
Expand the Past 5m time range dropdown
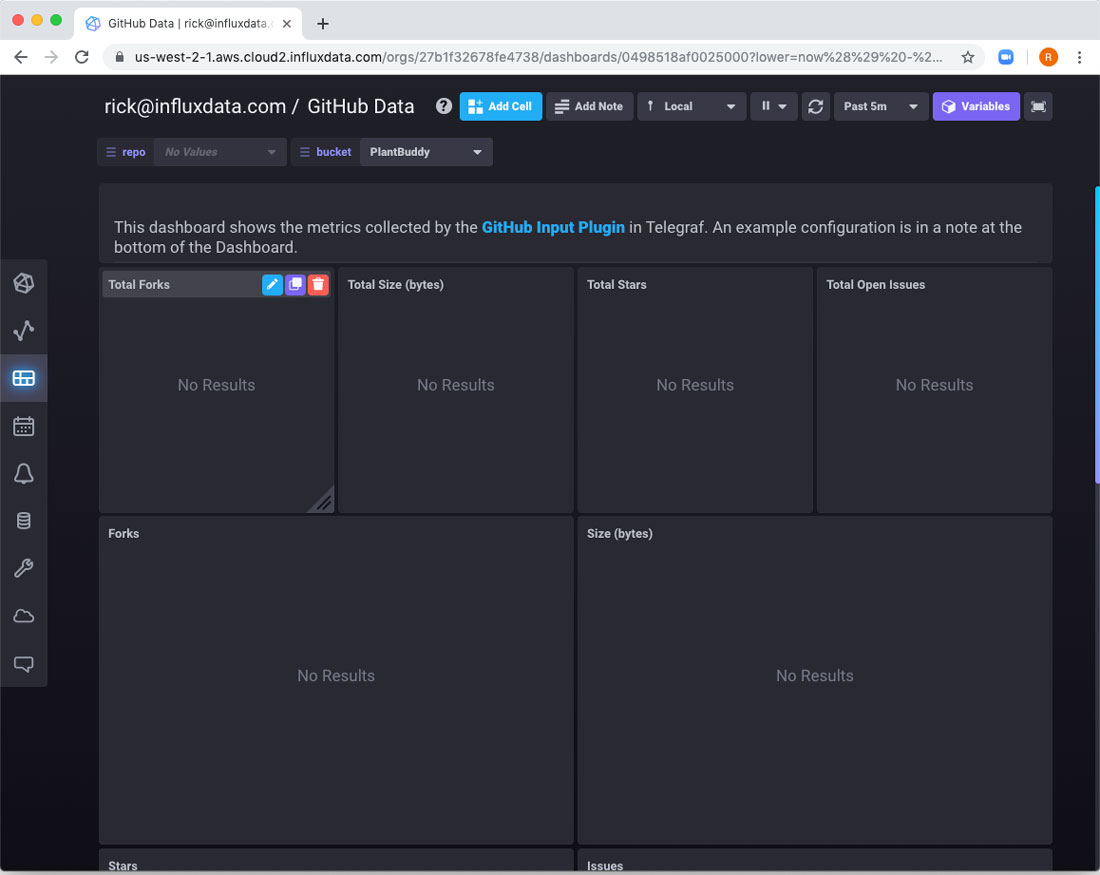coord(879,106)
